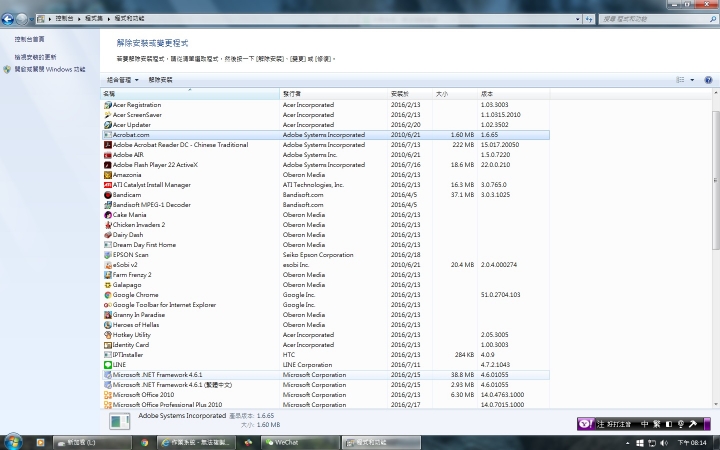
Task: Click the Microsoft Office 2010 icon
Action: pyautogui.click(x=108, y=395)
